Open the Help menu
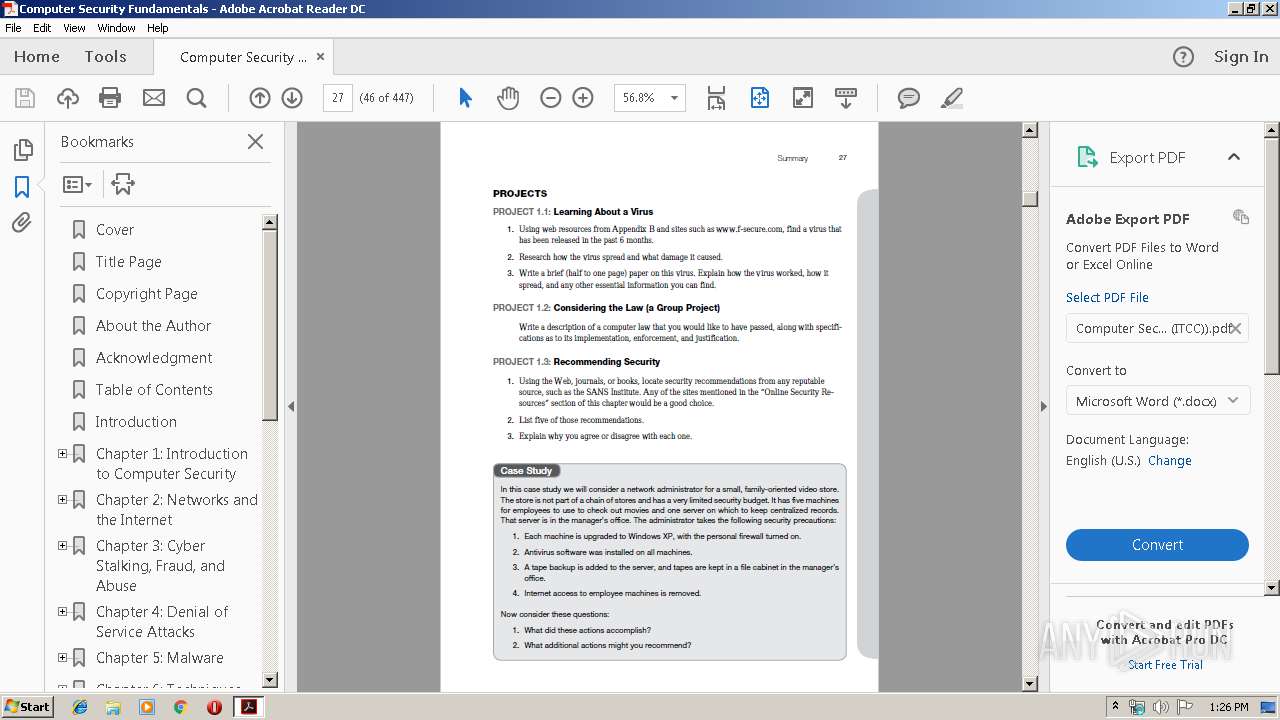The width and height of the screenshot is (1280, 720). [x=158, y=28]
